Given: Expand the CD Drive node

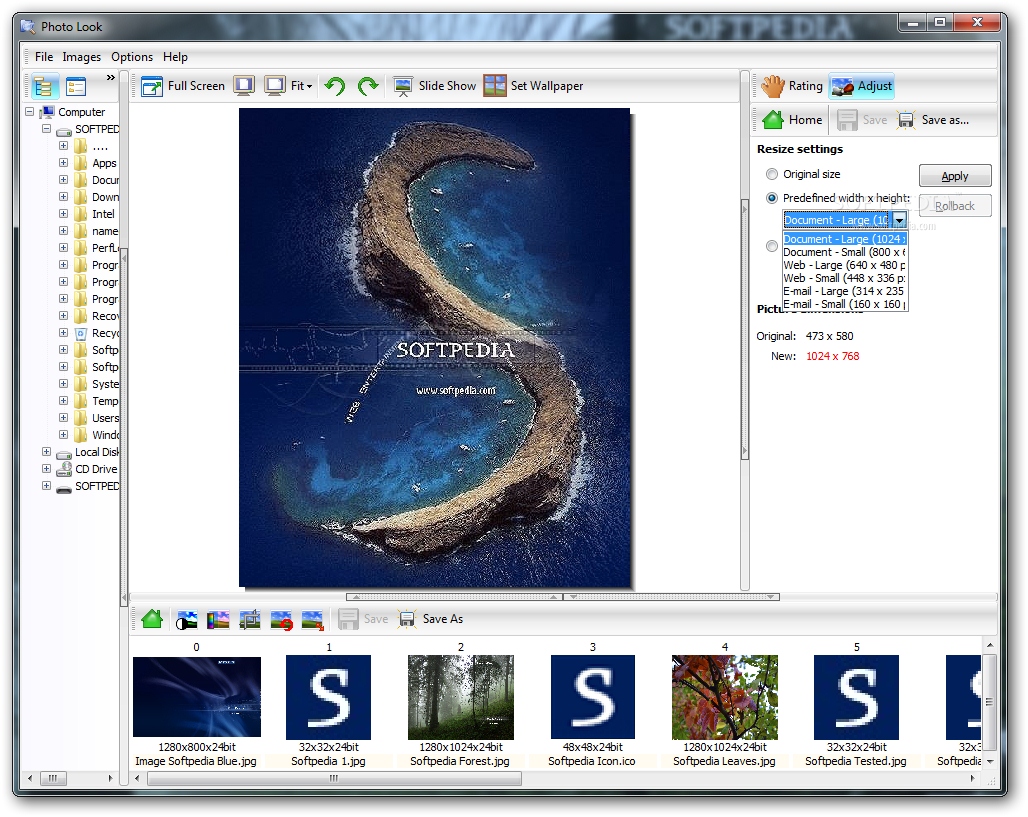Looking at the screenshot, I should tap(47, 469).
